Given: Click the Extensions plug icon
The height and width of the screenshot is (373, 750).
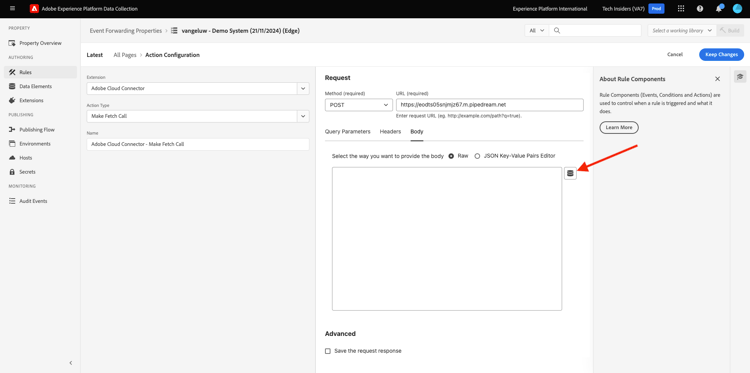Looking at the screenshot, I should click(12, 100).
